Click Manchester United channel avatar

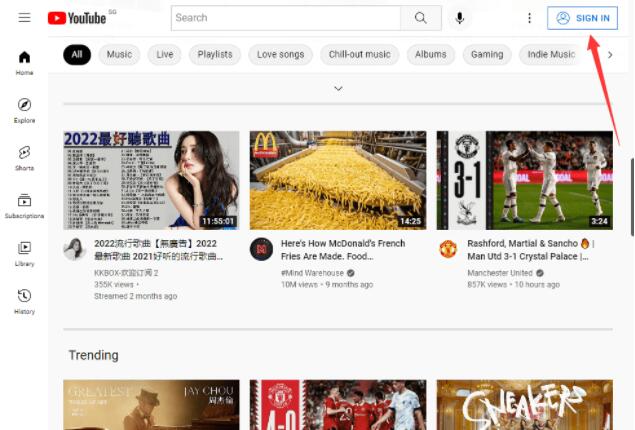point(448,249)
